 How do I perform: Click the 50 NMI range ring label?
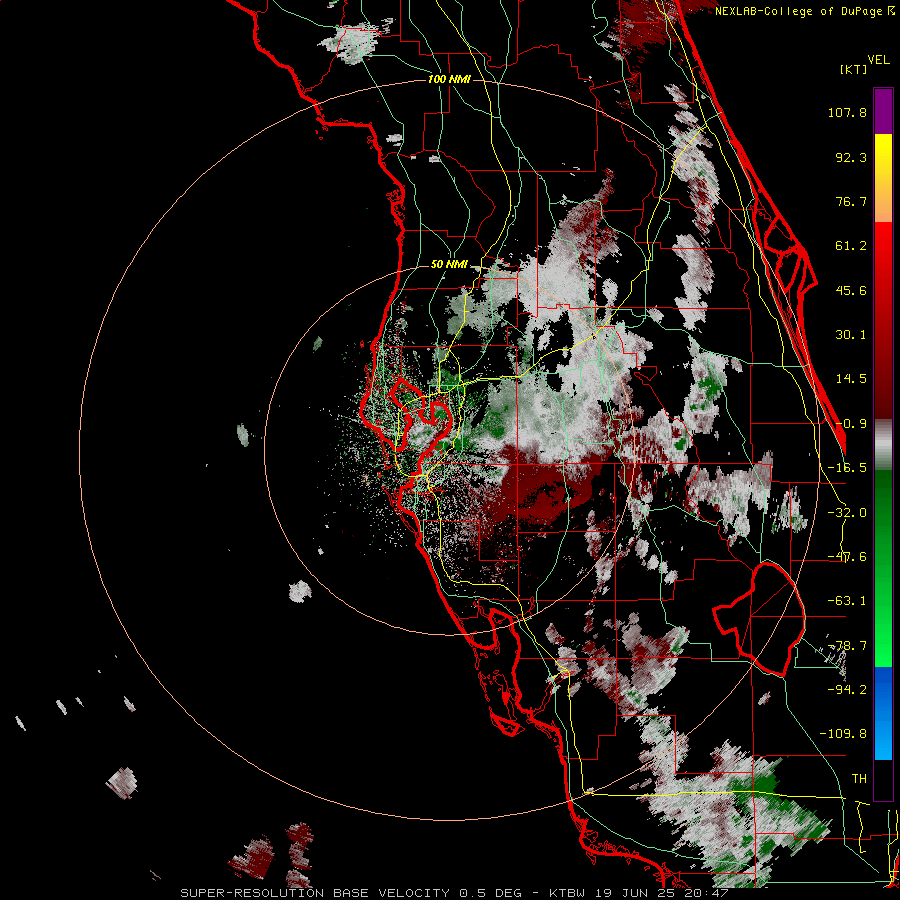449,265
